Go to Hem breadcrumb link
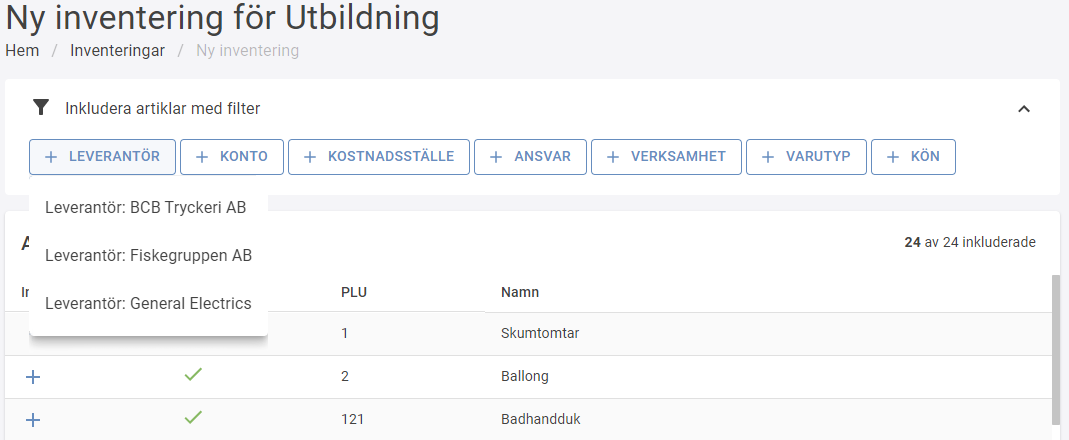The width and height of the screenshot is (1069, 440). pyautogui.click(x=22, y=50)
